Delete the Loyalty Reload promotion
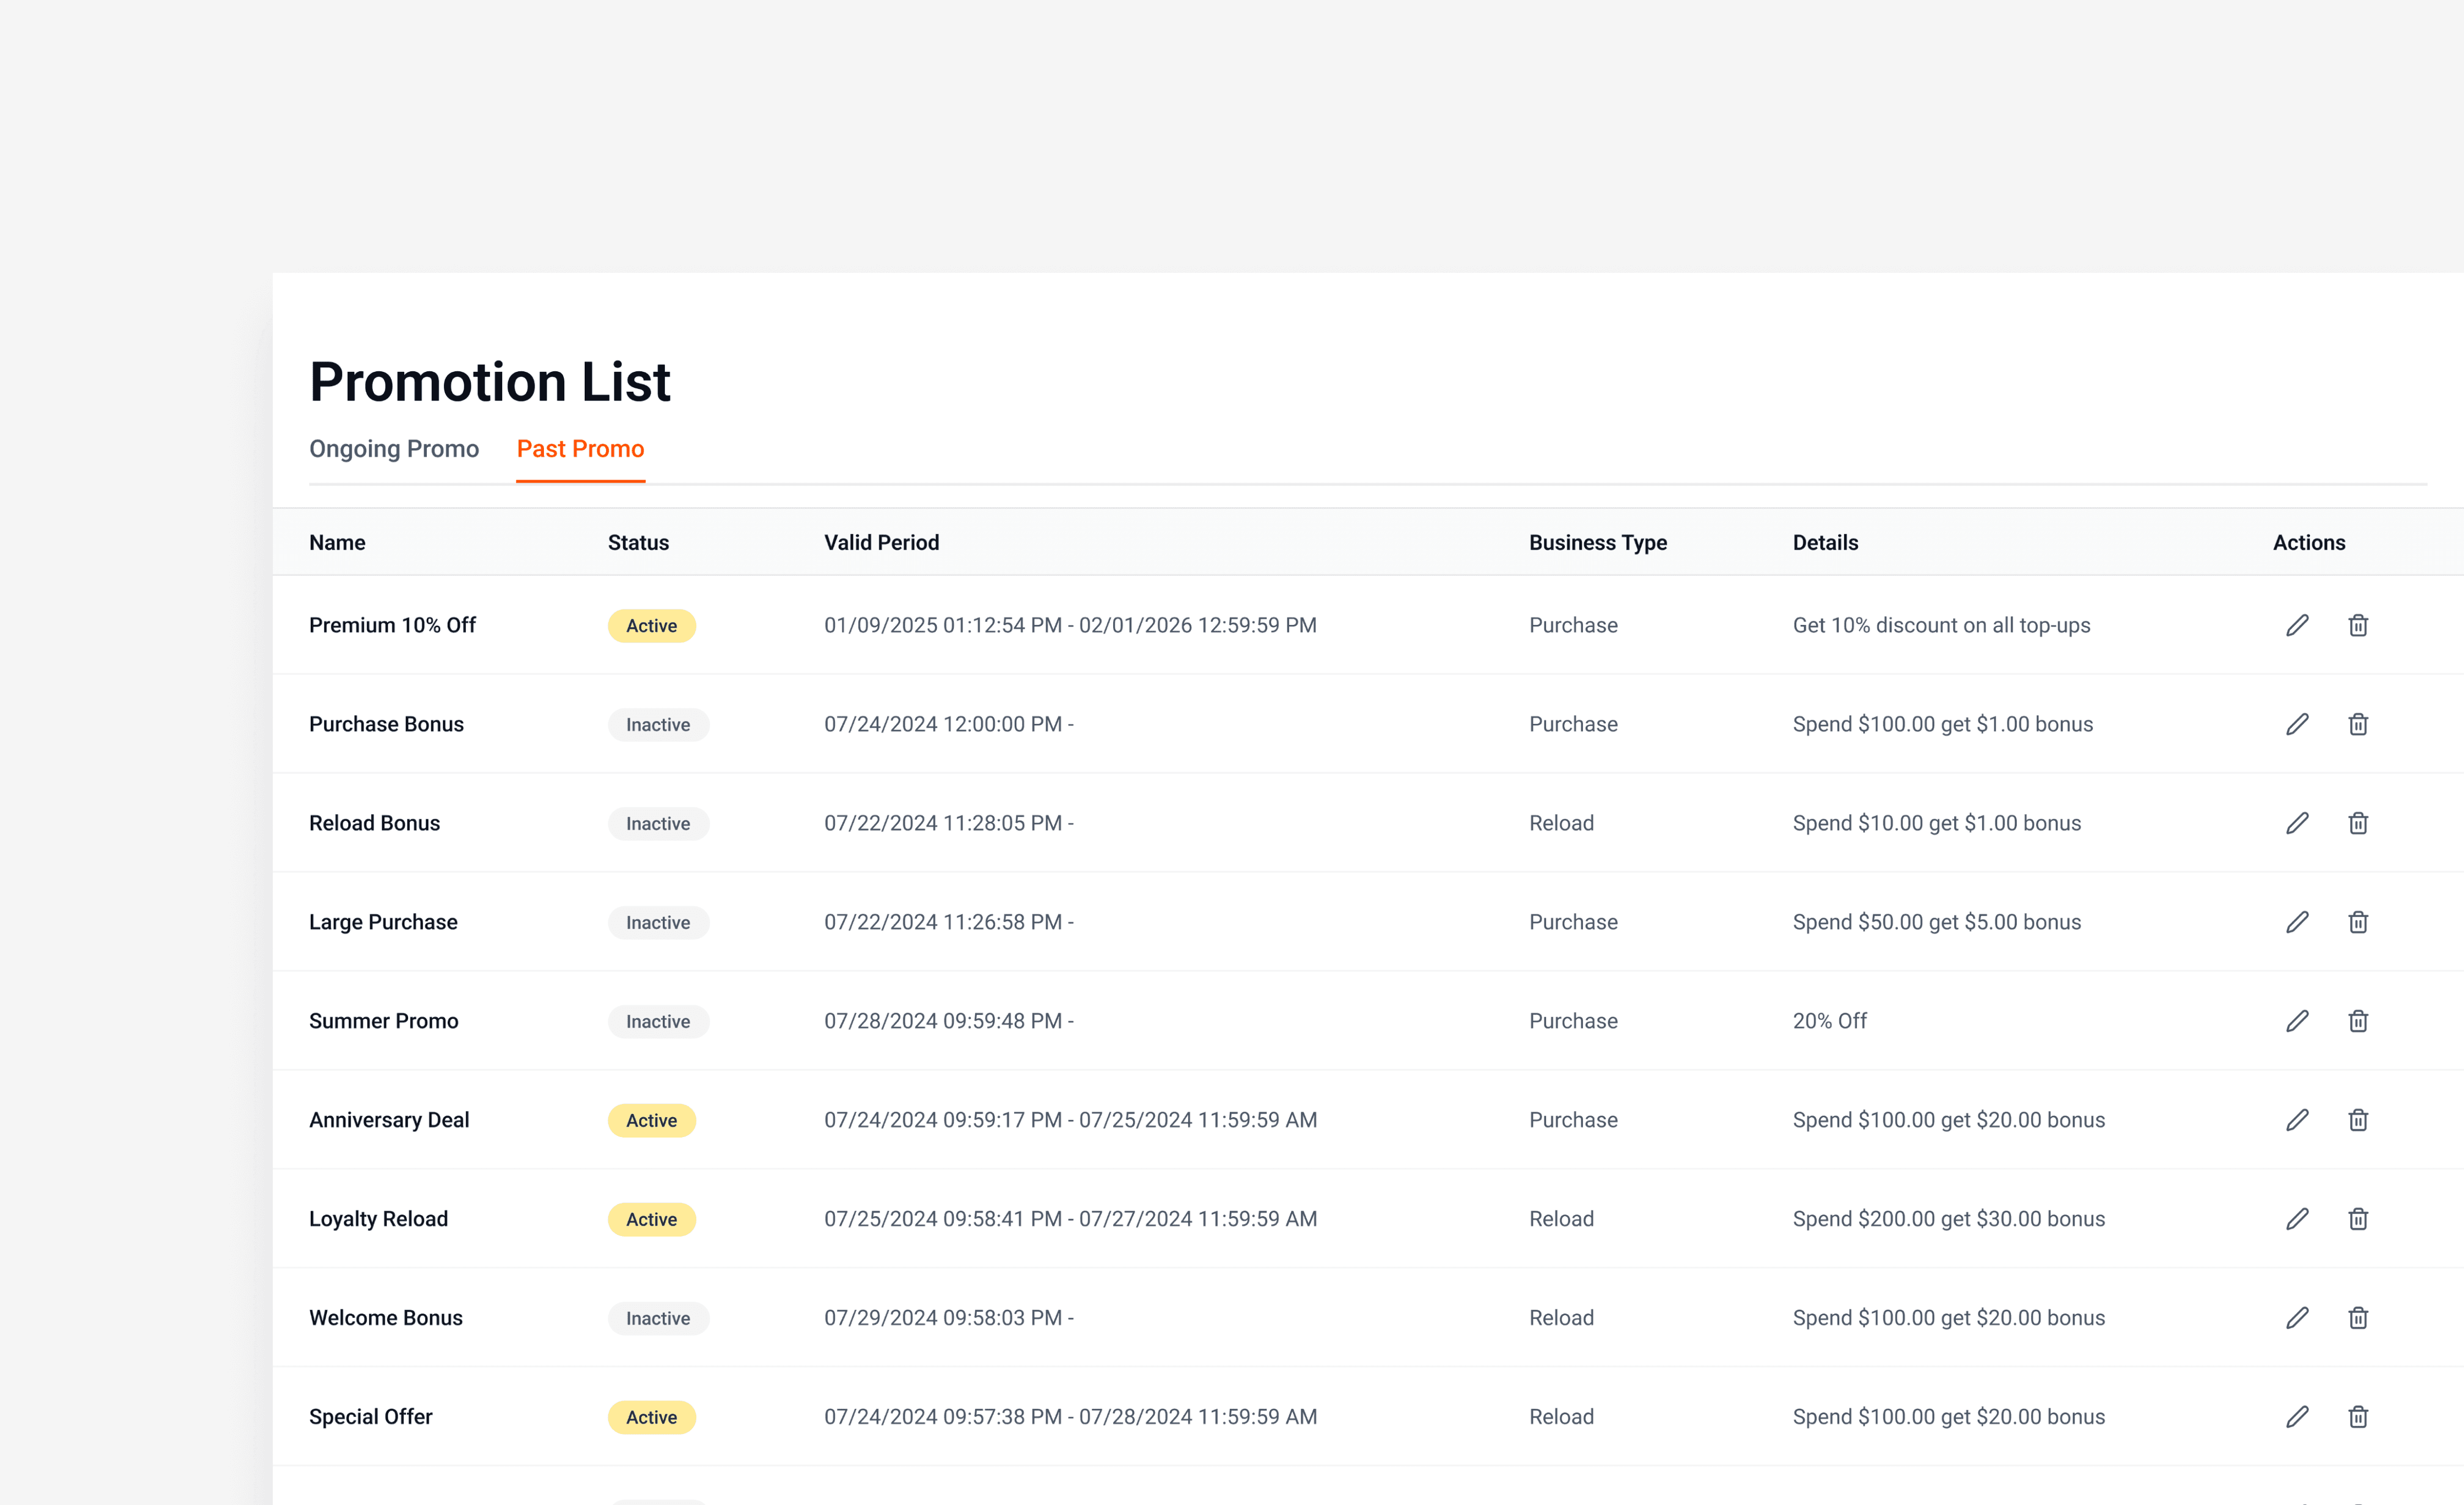The width and height of the screenshot is (2464, 1505). coord(2357,1219)
